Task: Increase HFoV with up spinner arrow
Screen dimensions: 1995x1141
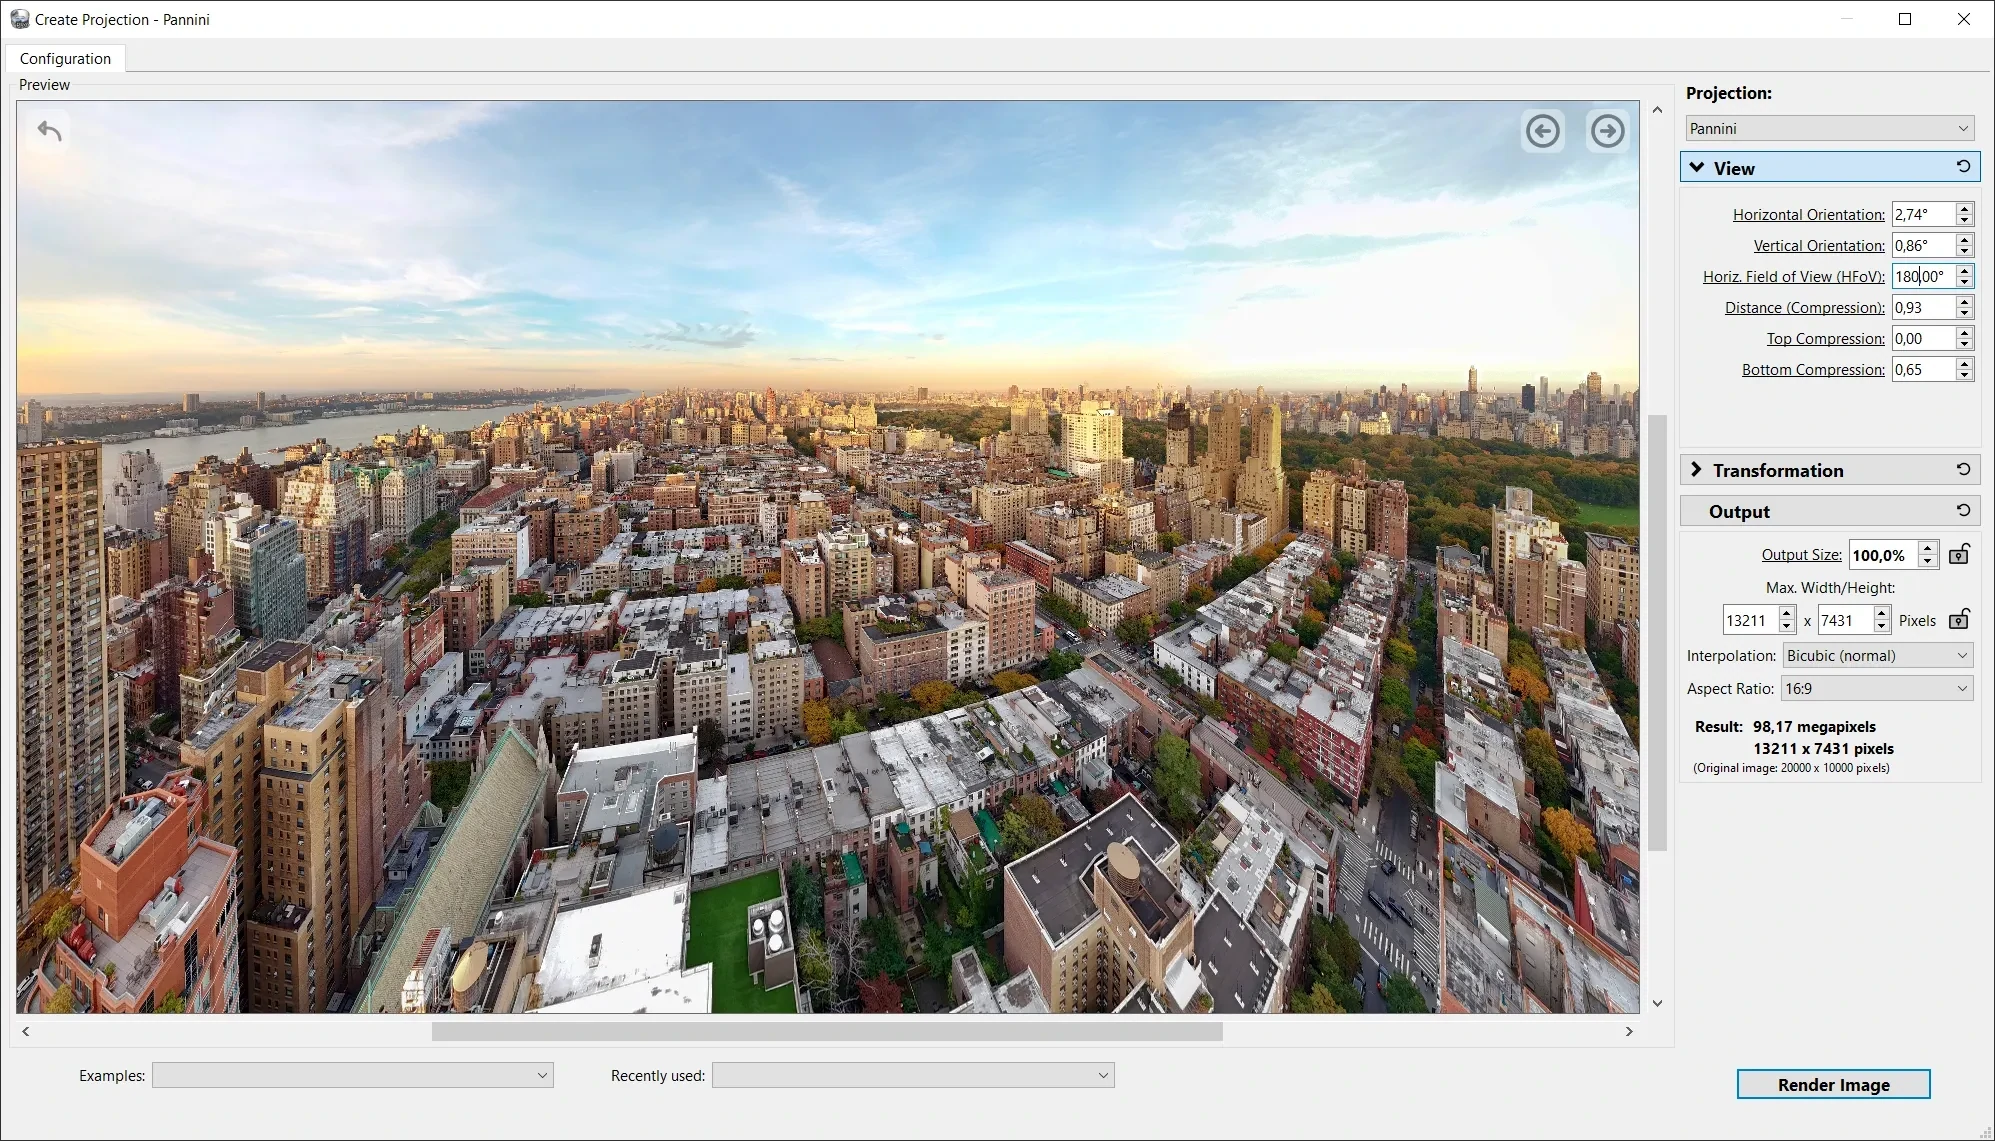Action: [1964, 270]
